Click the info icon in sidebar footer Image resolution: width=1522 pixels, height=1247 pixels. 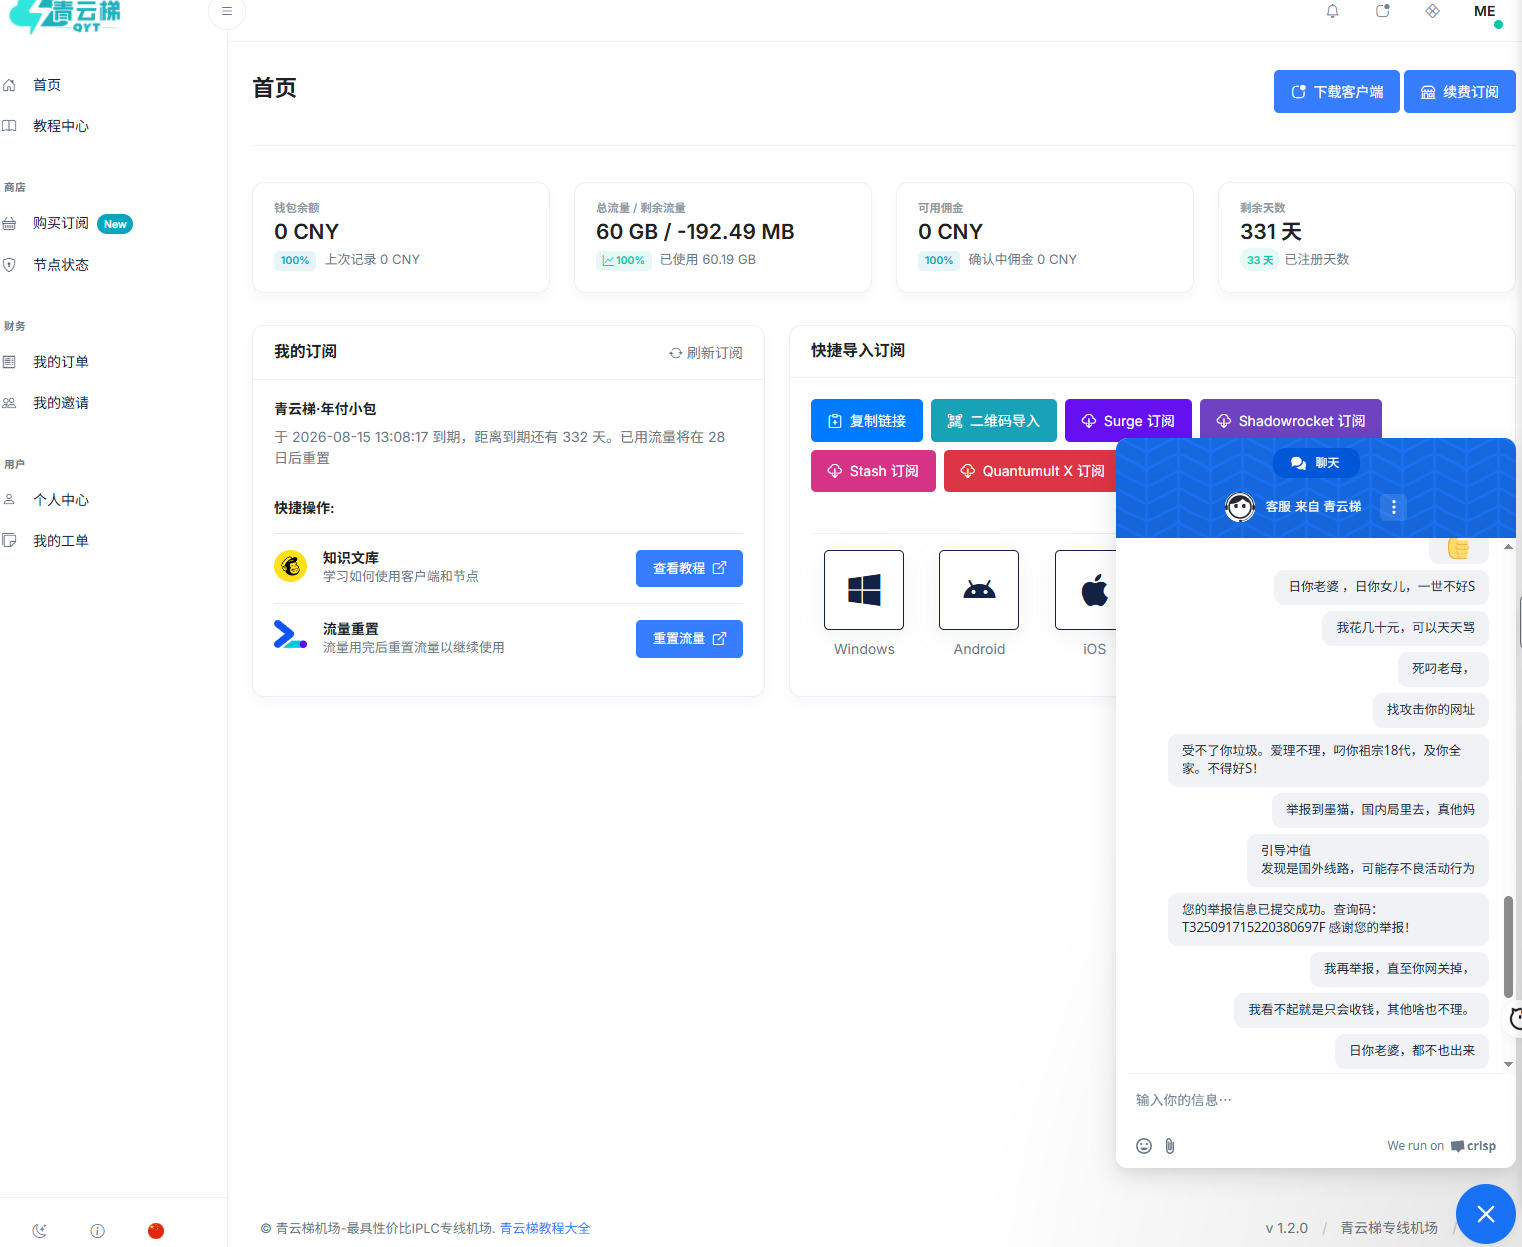tap(97, 1231)
